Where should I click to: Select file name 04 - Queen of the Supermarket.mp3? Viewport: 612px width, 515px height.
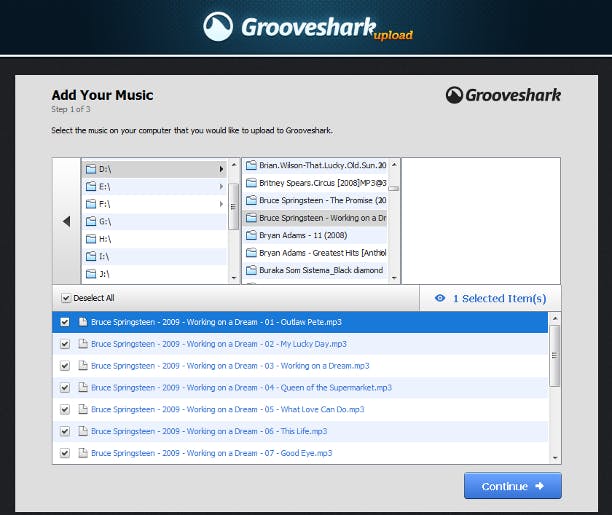coord(241,388)
